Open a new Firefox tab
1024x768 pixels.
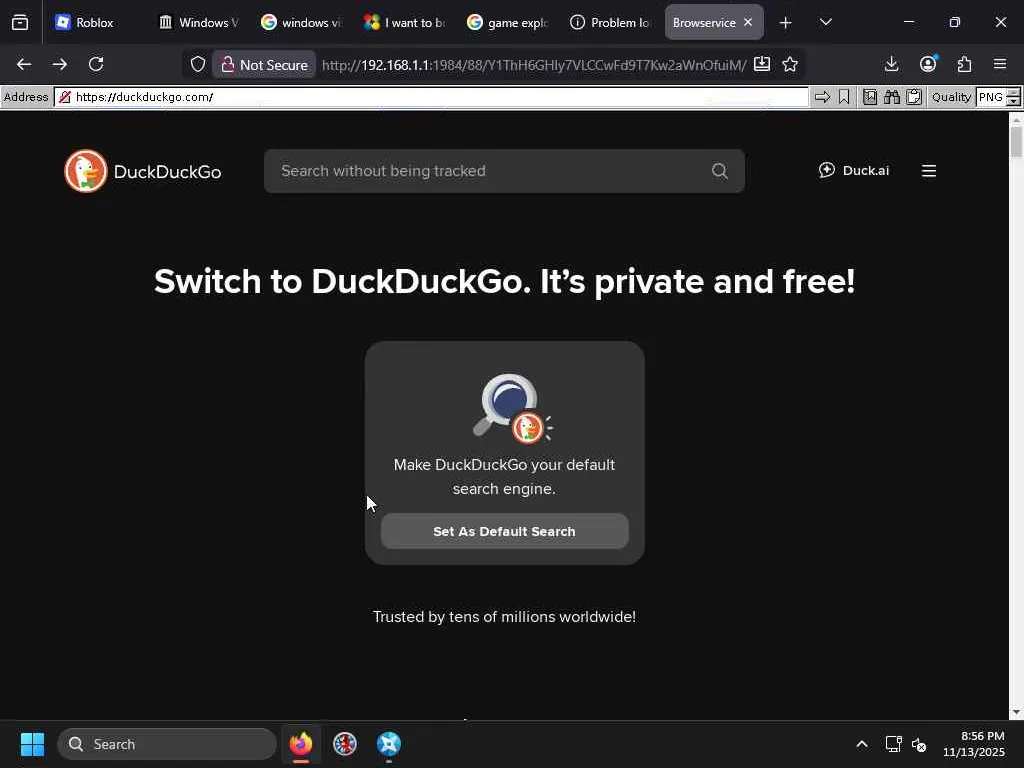point(786,23)
